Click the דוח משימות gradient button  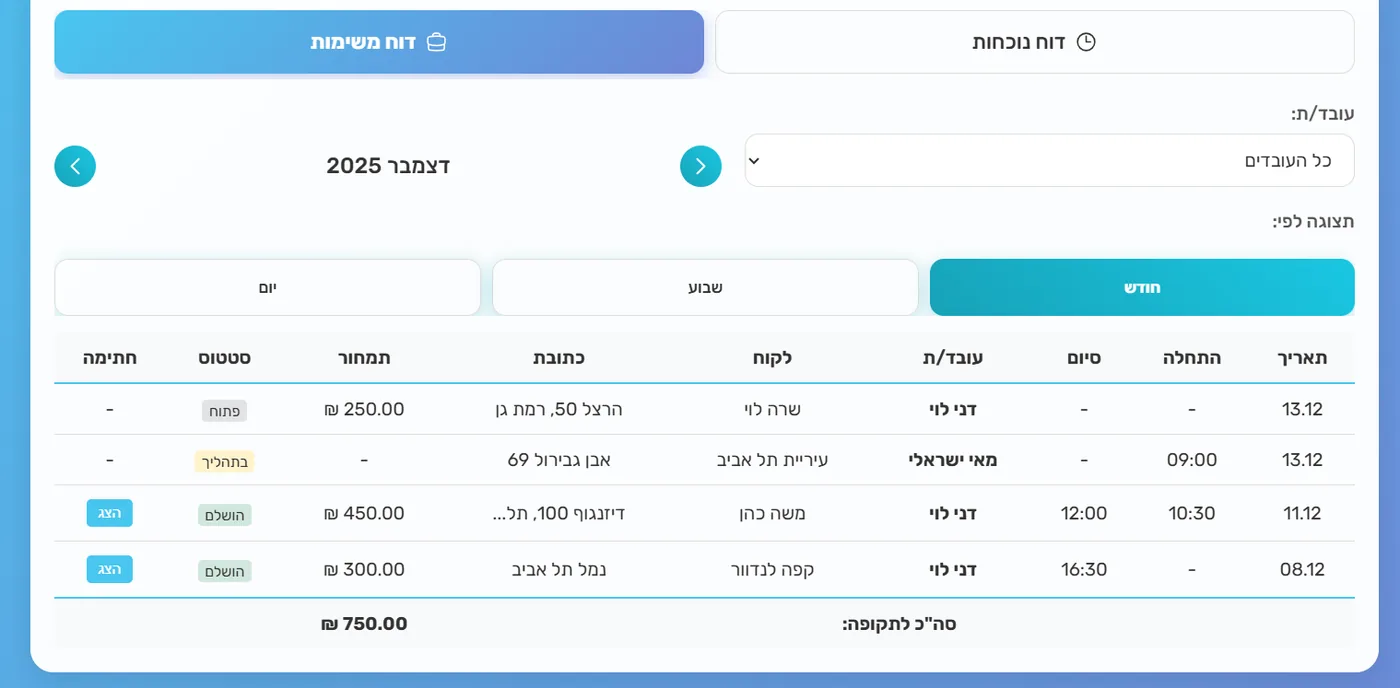click(x=380, y=42)
